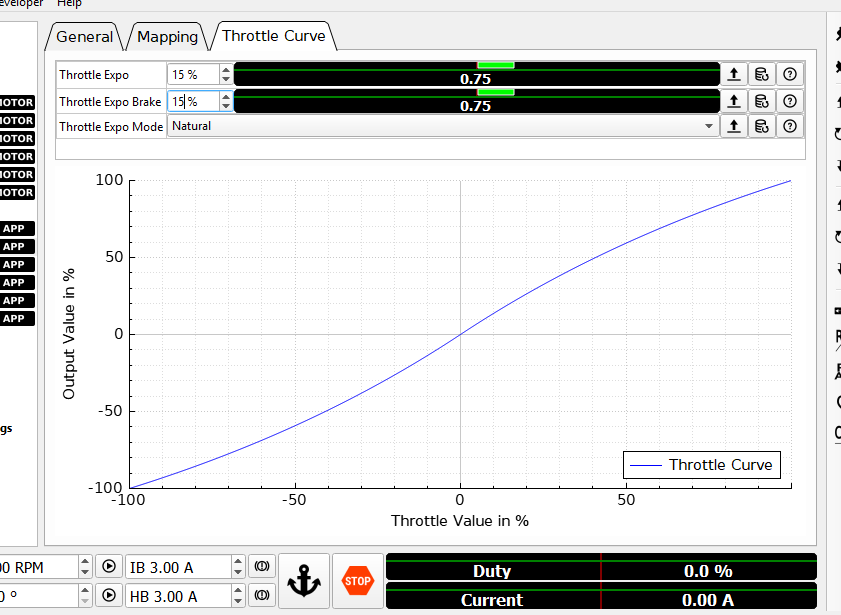The width and height of the screenshot is (841, 615).
Task: Run motor at set RPM play button
Action: pos(109,566)
